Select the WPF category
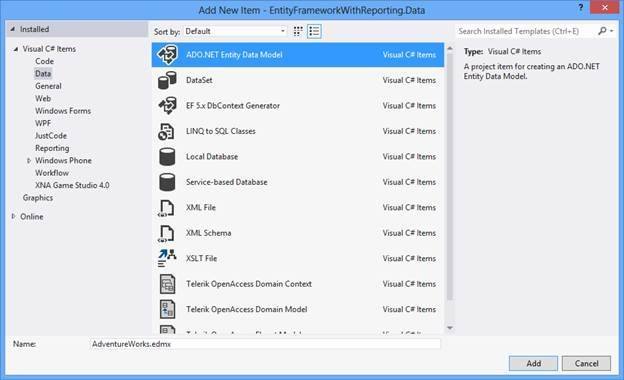624x380 pixels. click(x=43, y=123)
